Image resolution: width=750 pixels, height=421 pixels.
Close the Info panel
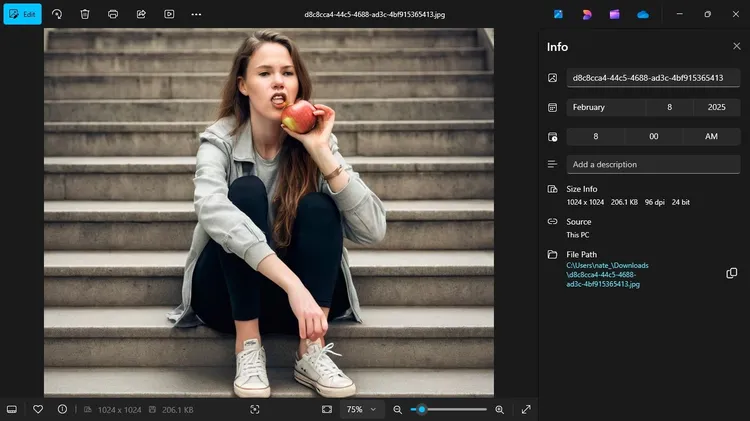click(737, 46)
